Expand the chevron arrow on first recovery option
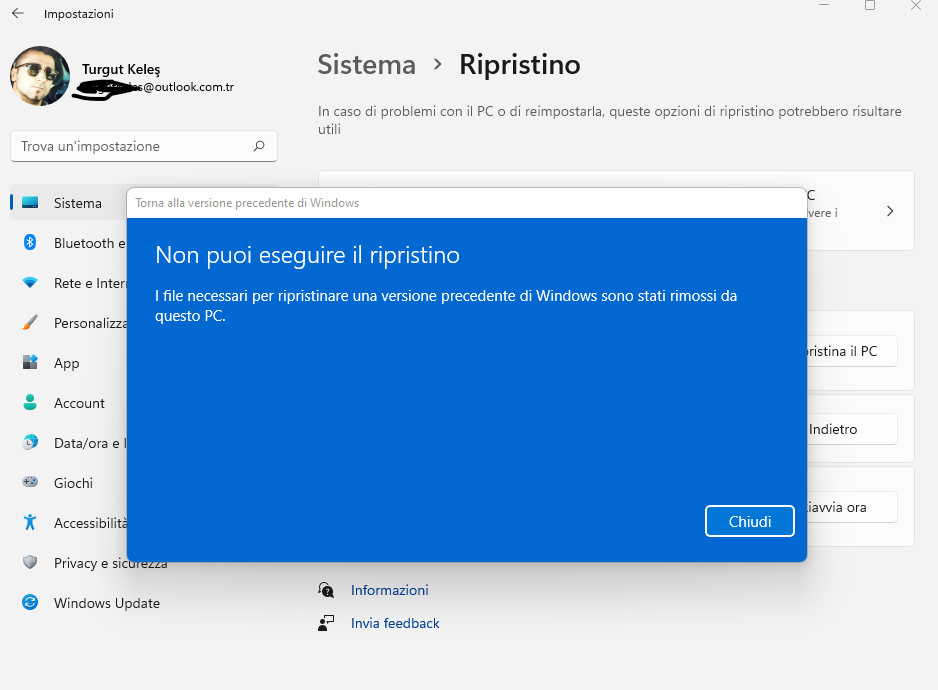 890,211
